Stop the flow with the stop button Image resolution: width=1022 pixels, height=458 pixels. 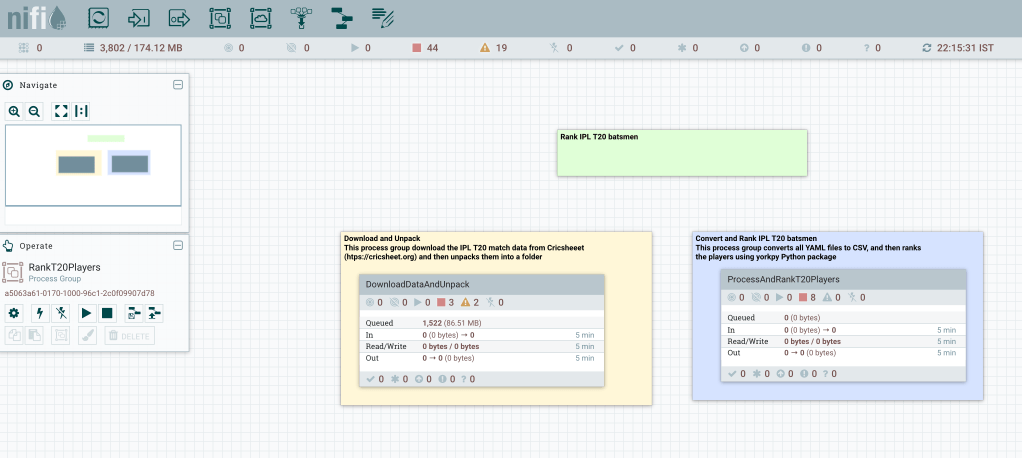107,313
